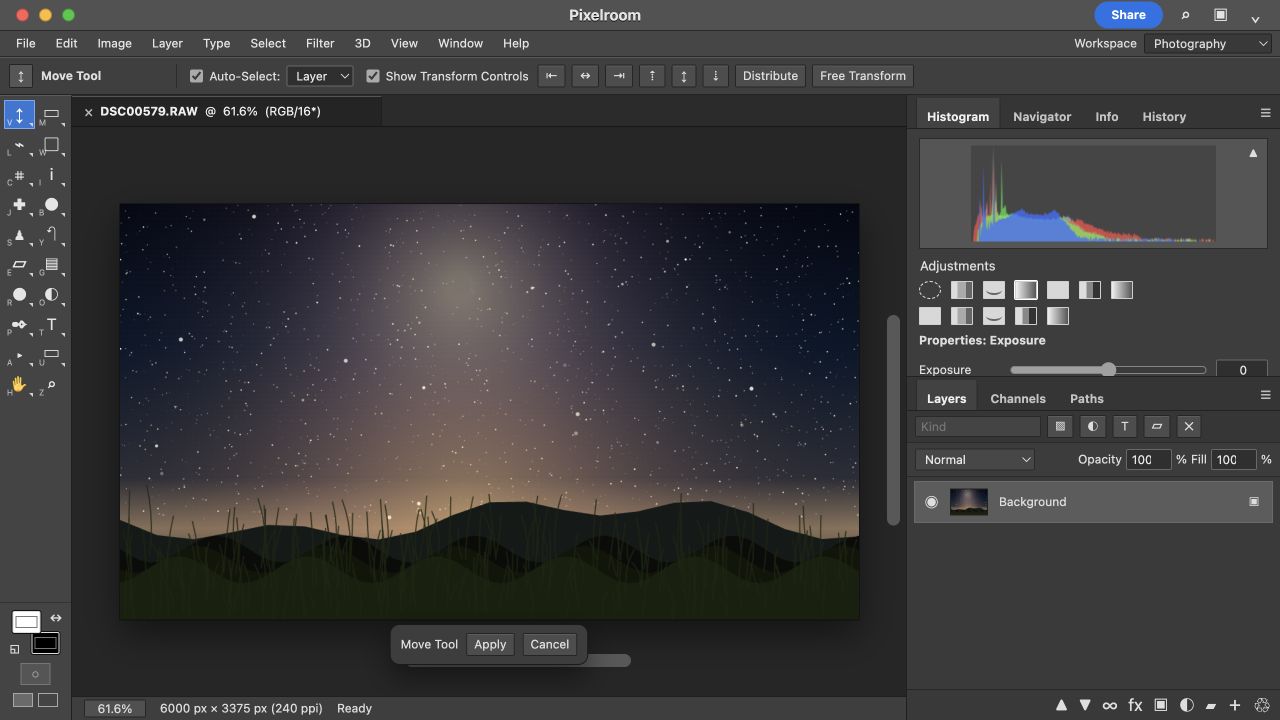Click the white foreground color swatch
The height and width of the screenshot is (720, 1280).
point(26,622)
